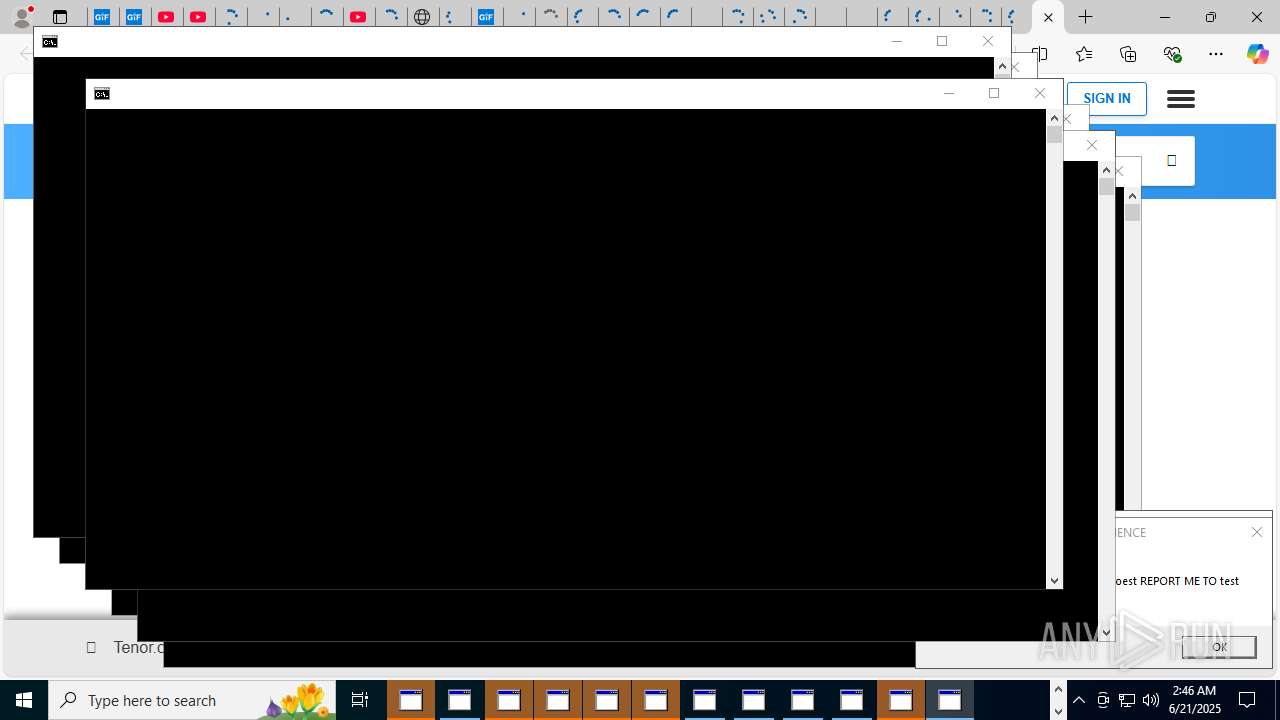Open the notification center icon
The image size is (1280, 720).
(x=1247, y=700)
